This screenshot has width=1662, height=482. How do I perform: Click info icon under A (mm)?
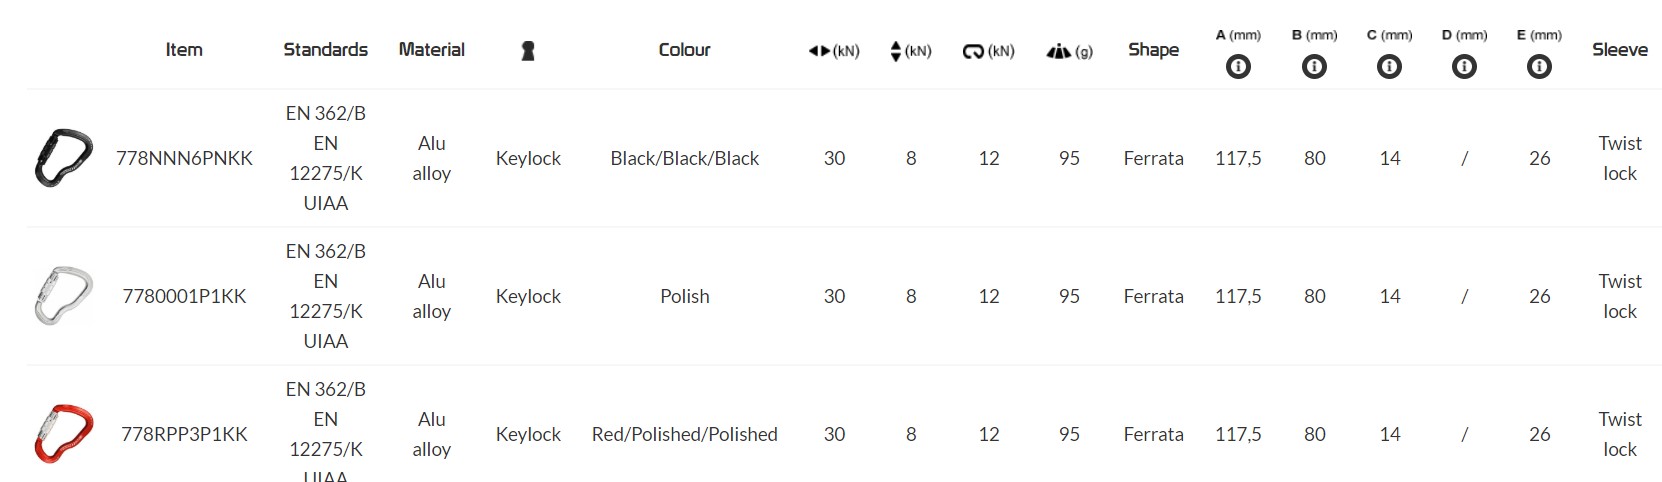click(1238, 67)
